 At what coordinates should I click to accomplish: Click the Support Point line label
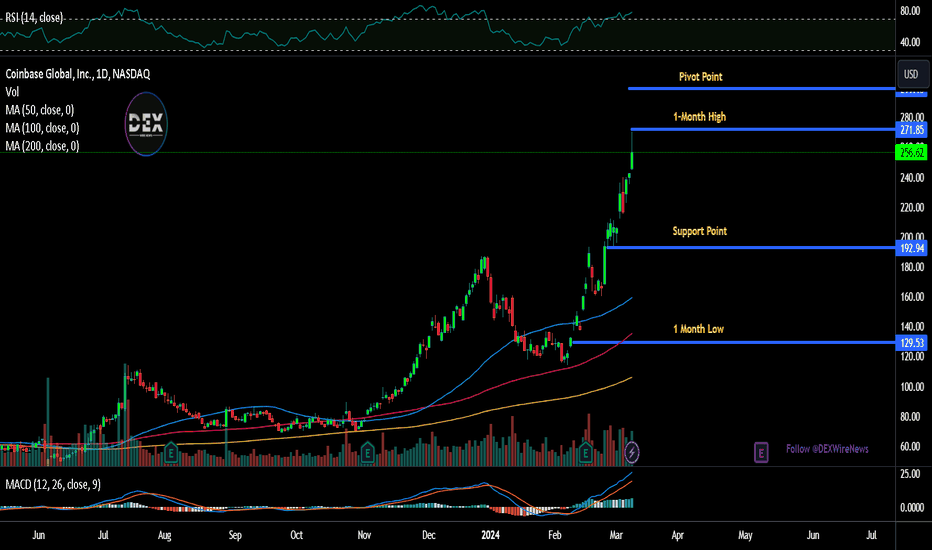[700, 231]
